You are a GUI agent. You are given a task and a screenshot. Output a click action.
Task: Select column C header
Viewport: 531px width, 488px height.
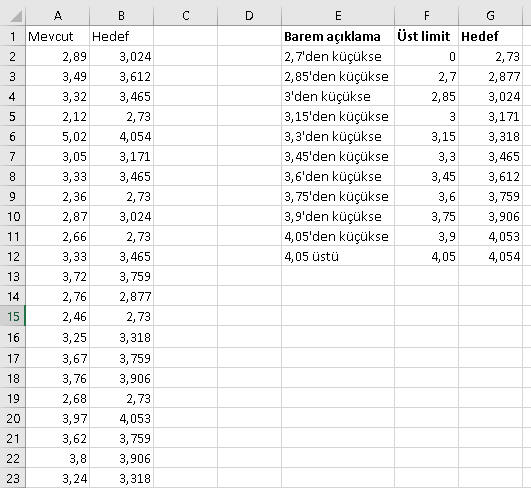tap(186, 16)
